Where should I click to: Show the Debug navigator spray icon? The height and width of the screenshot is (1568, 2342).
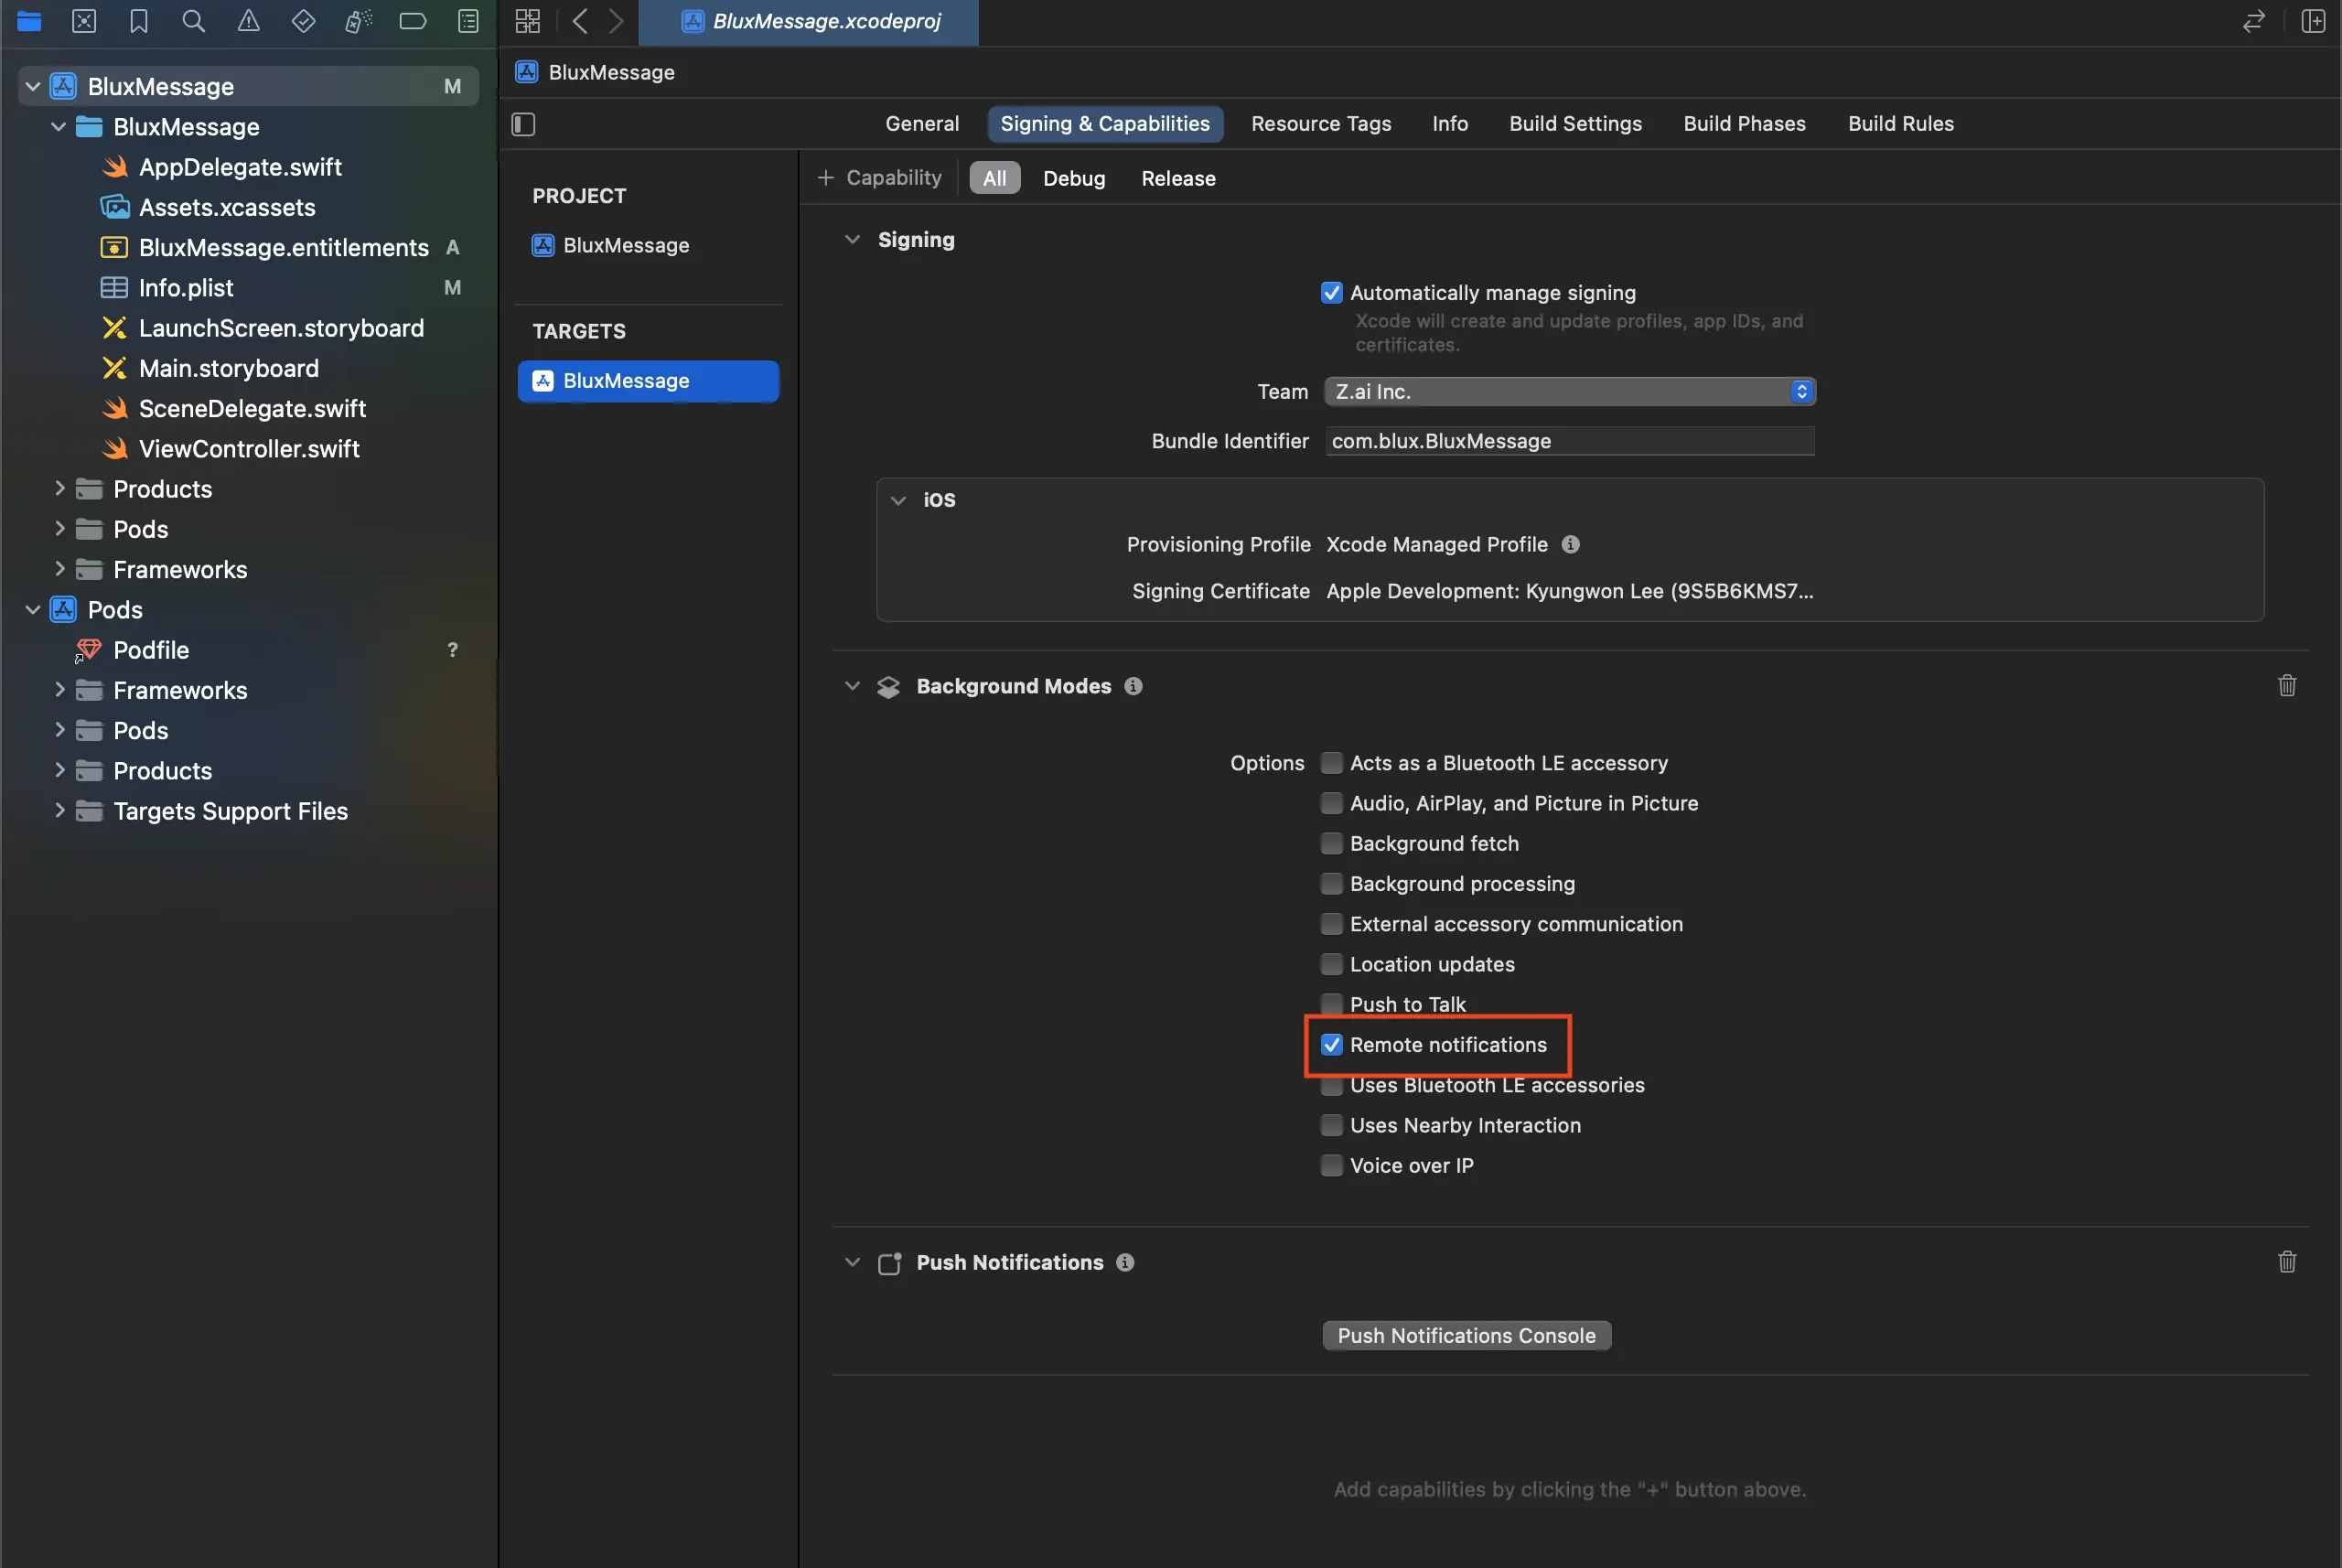click(358, 21)
